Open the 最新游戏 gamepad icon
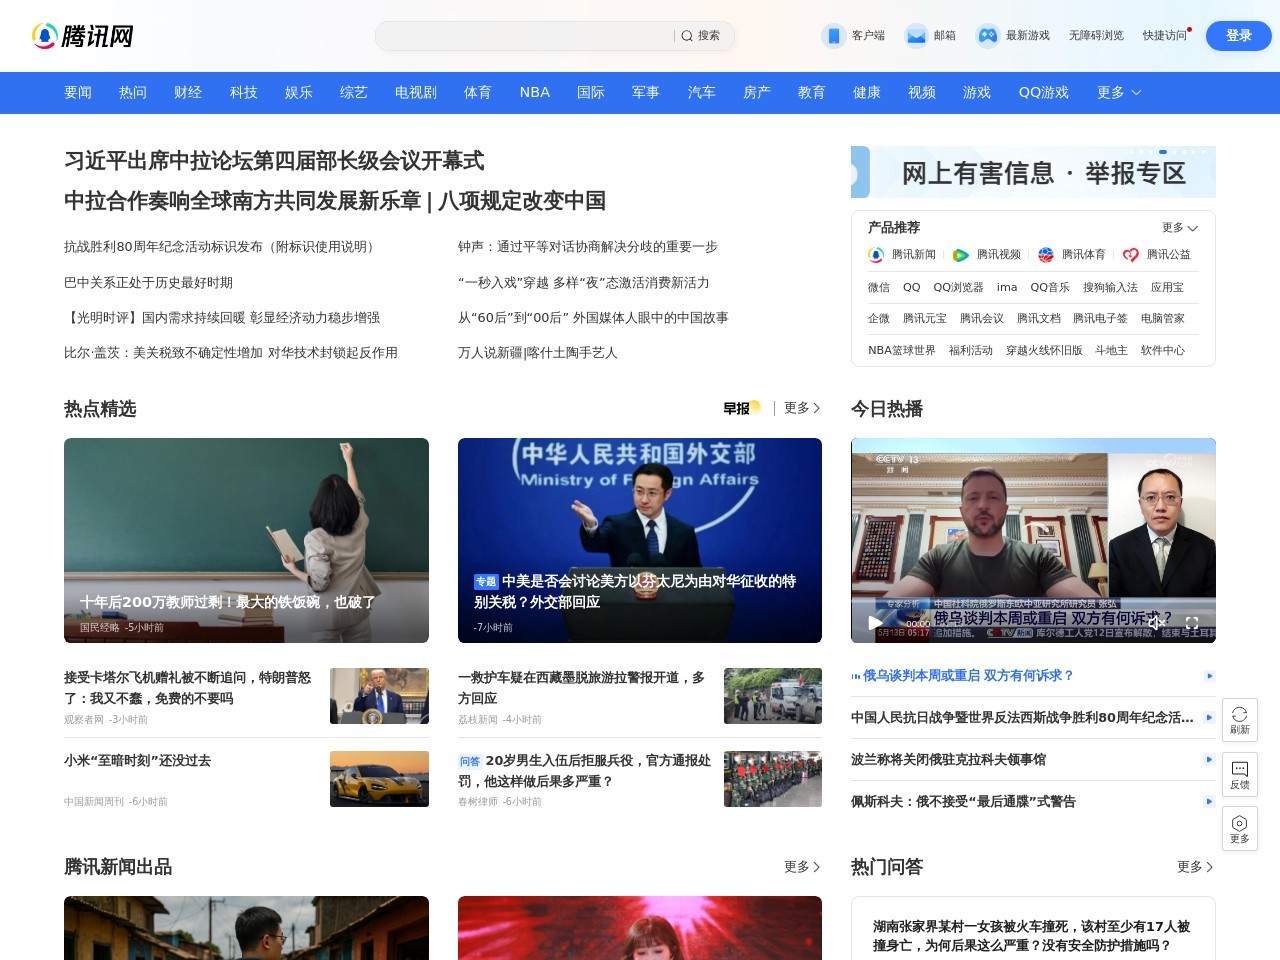 coord(988,36)
